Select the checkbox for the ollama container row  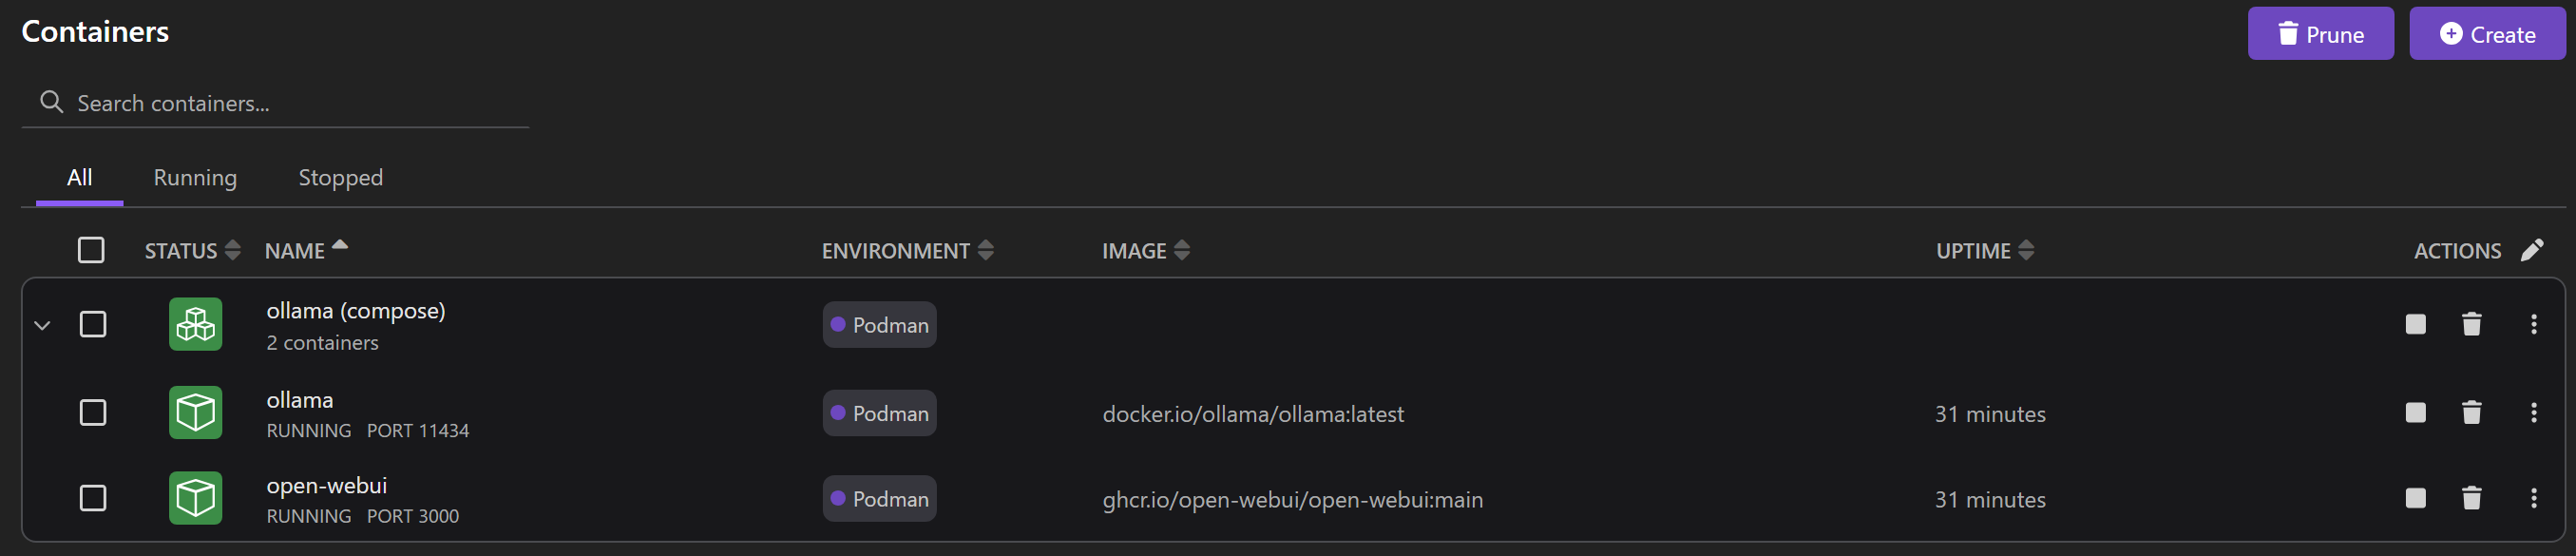pyautogui.click(x=92, y=412)
